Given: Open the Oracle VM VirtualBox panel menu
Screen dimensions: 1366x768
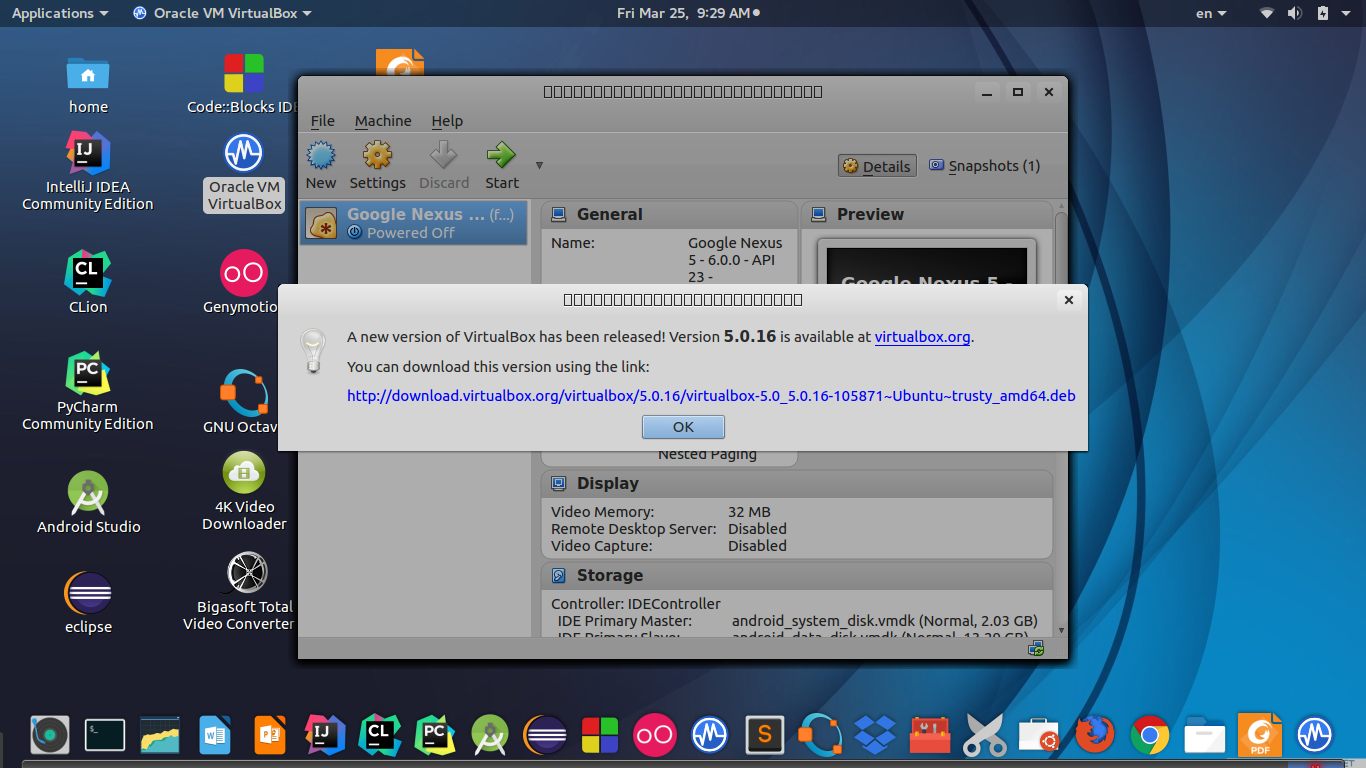Looking at the screenshot, I should click(x=222, y=13).
